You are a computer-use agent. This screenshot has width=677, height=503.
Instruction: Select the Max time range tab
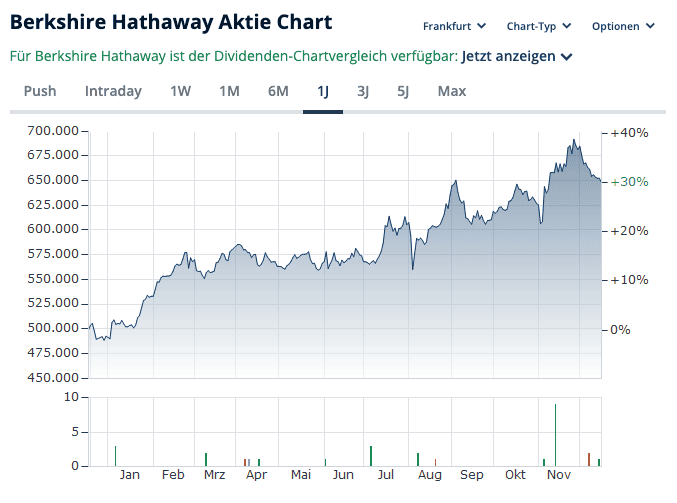coord(452,91)
